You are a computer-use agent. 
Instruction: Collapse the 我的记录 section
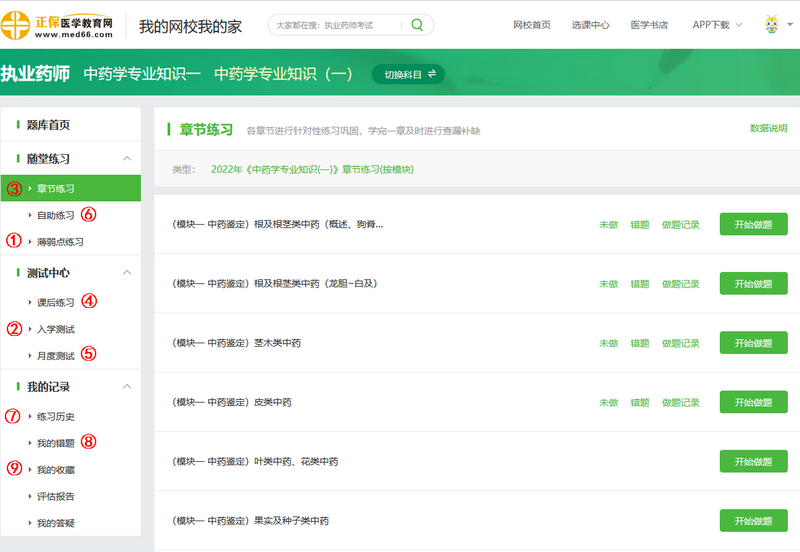click(x=126, y=387)
